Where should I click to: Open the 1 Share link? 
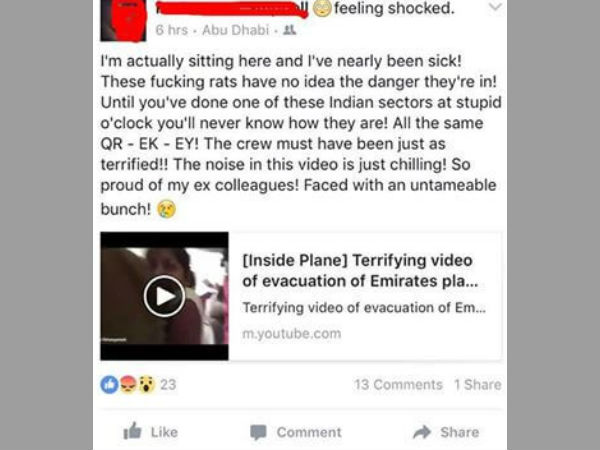478,385
